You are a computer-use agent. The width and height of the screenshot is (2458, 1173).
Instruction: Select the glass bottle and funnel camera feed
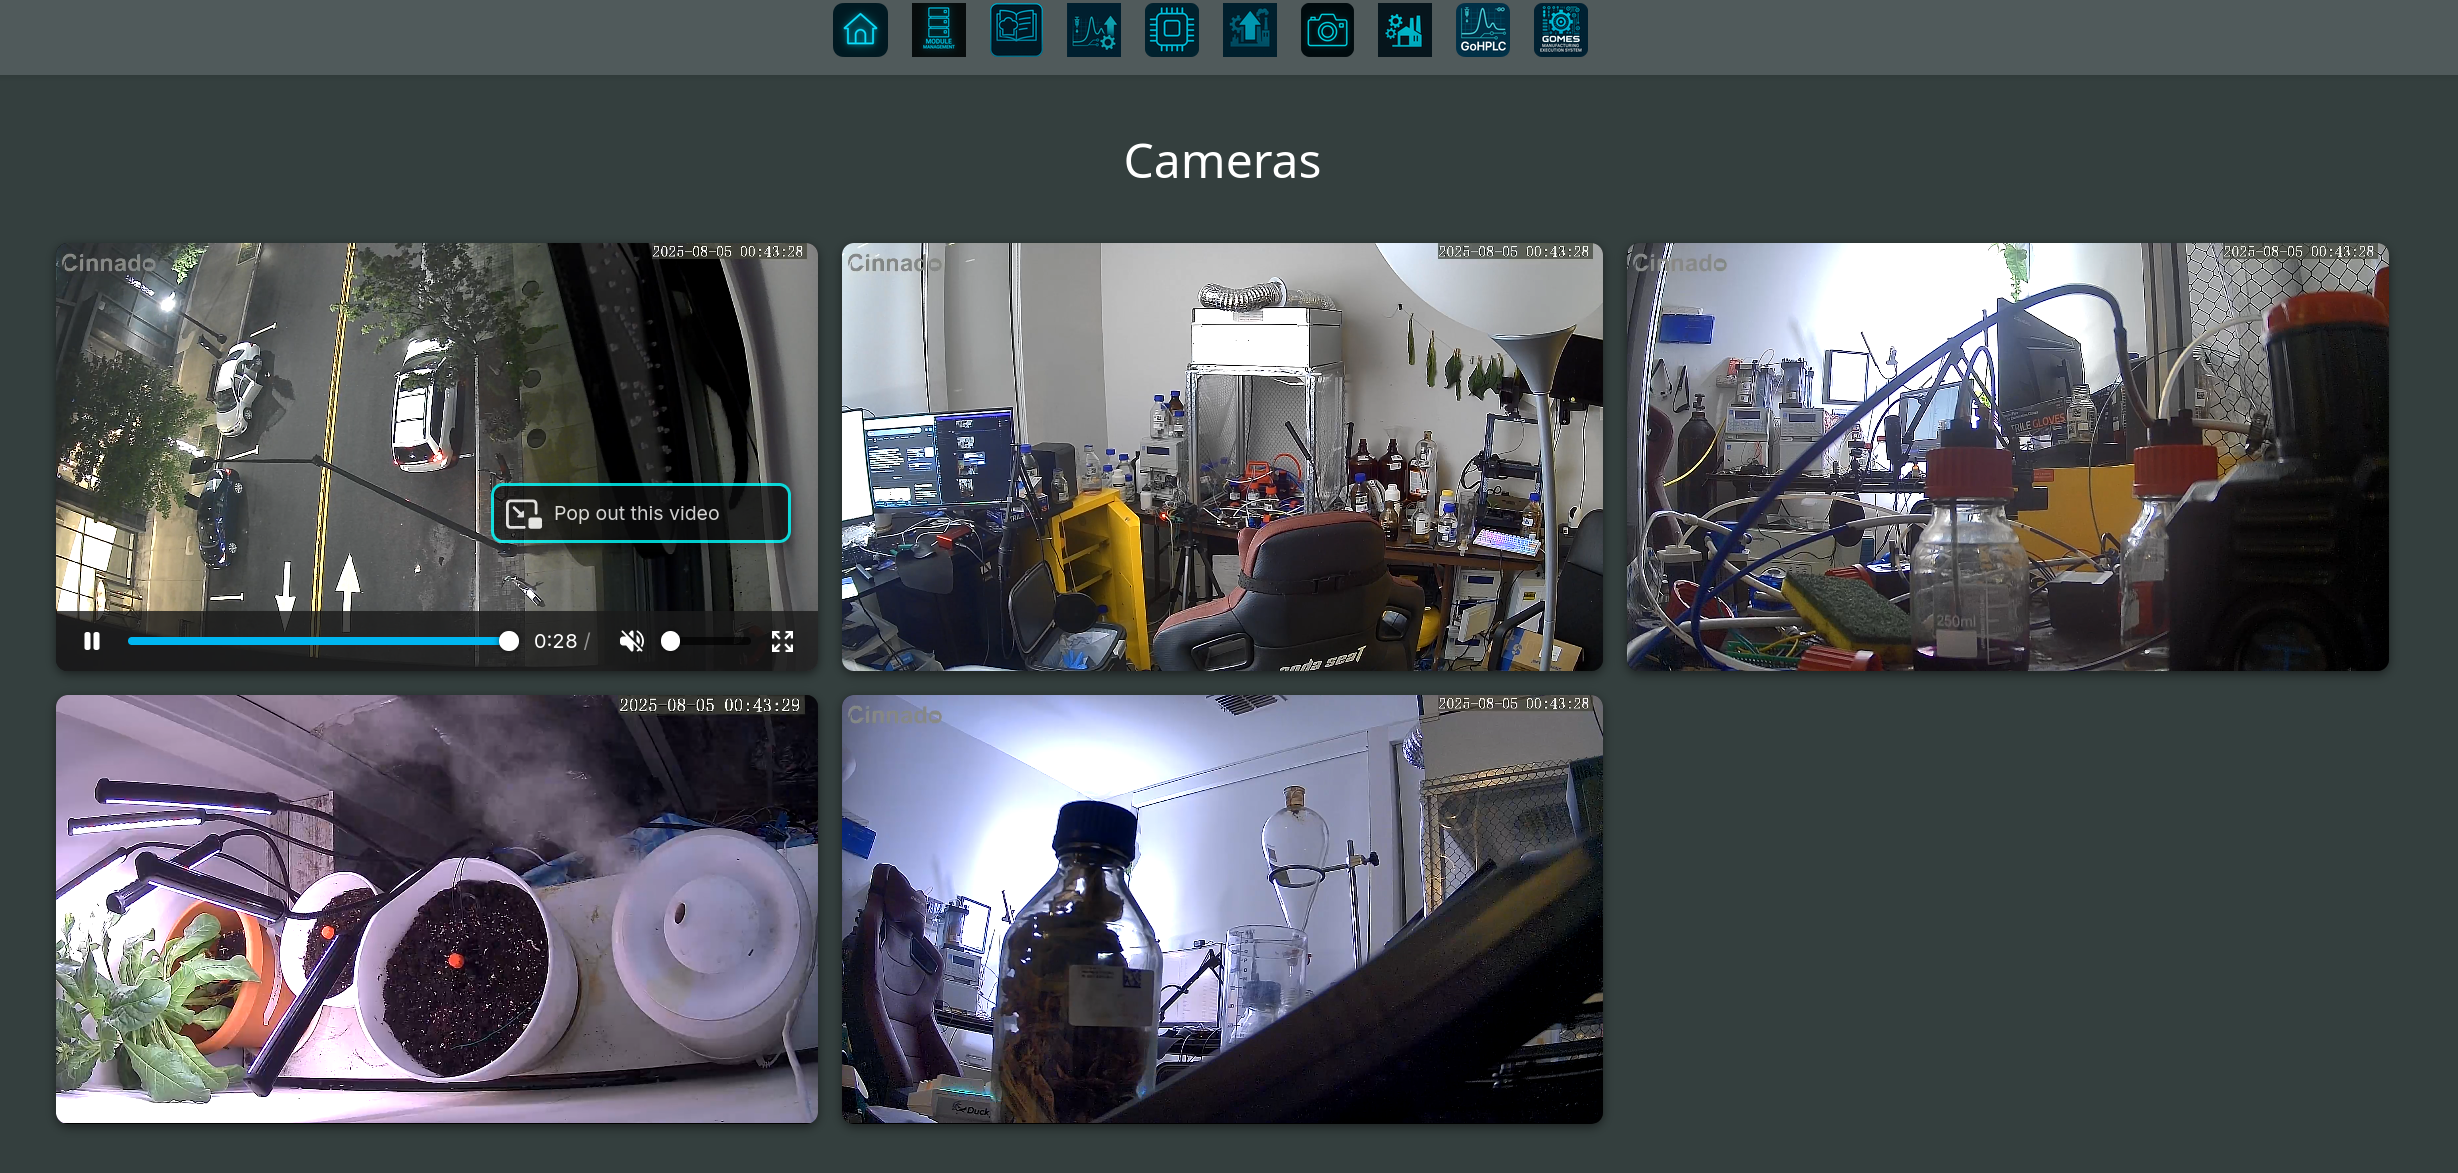1222,909
